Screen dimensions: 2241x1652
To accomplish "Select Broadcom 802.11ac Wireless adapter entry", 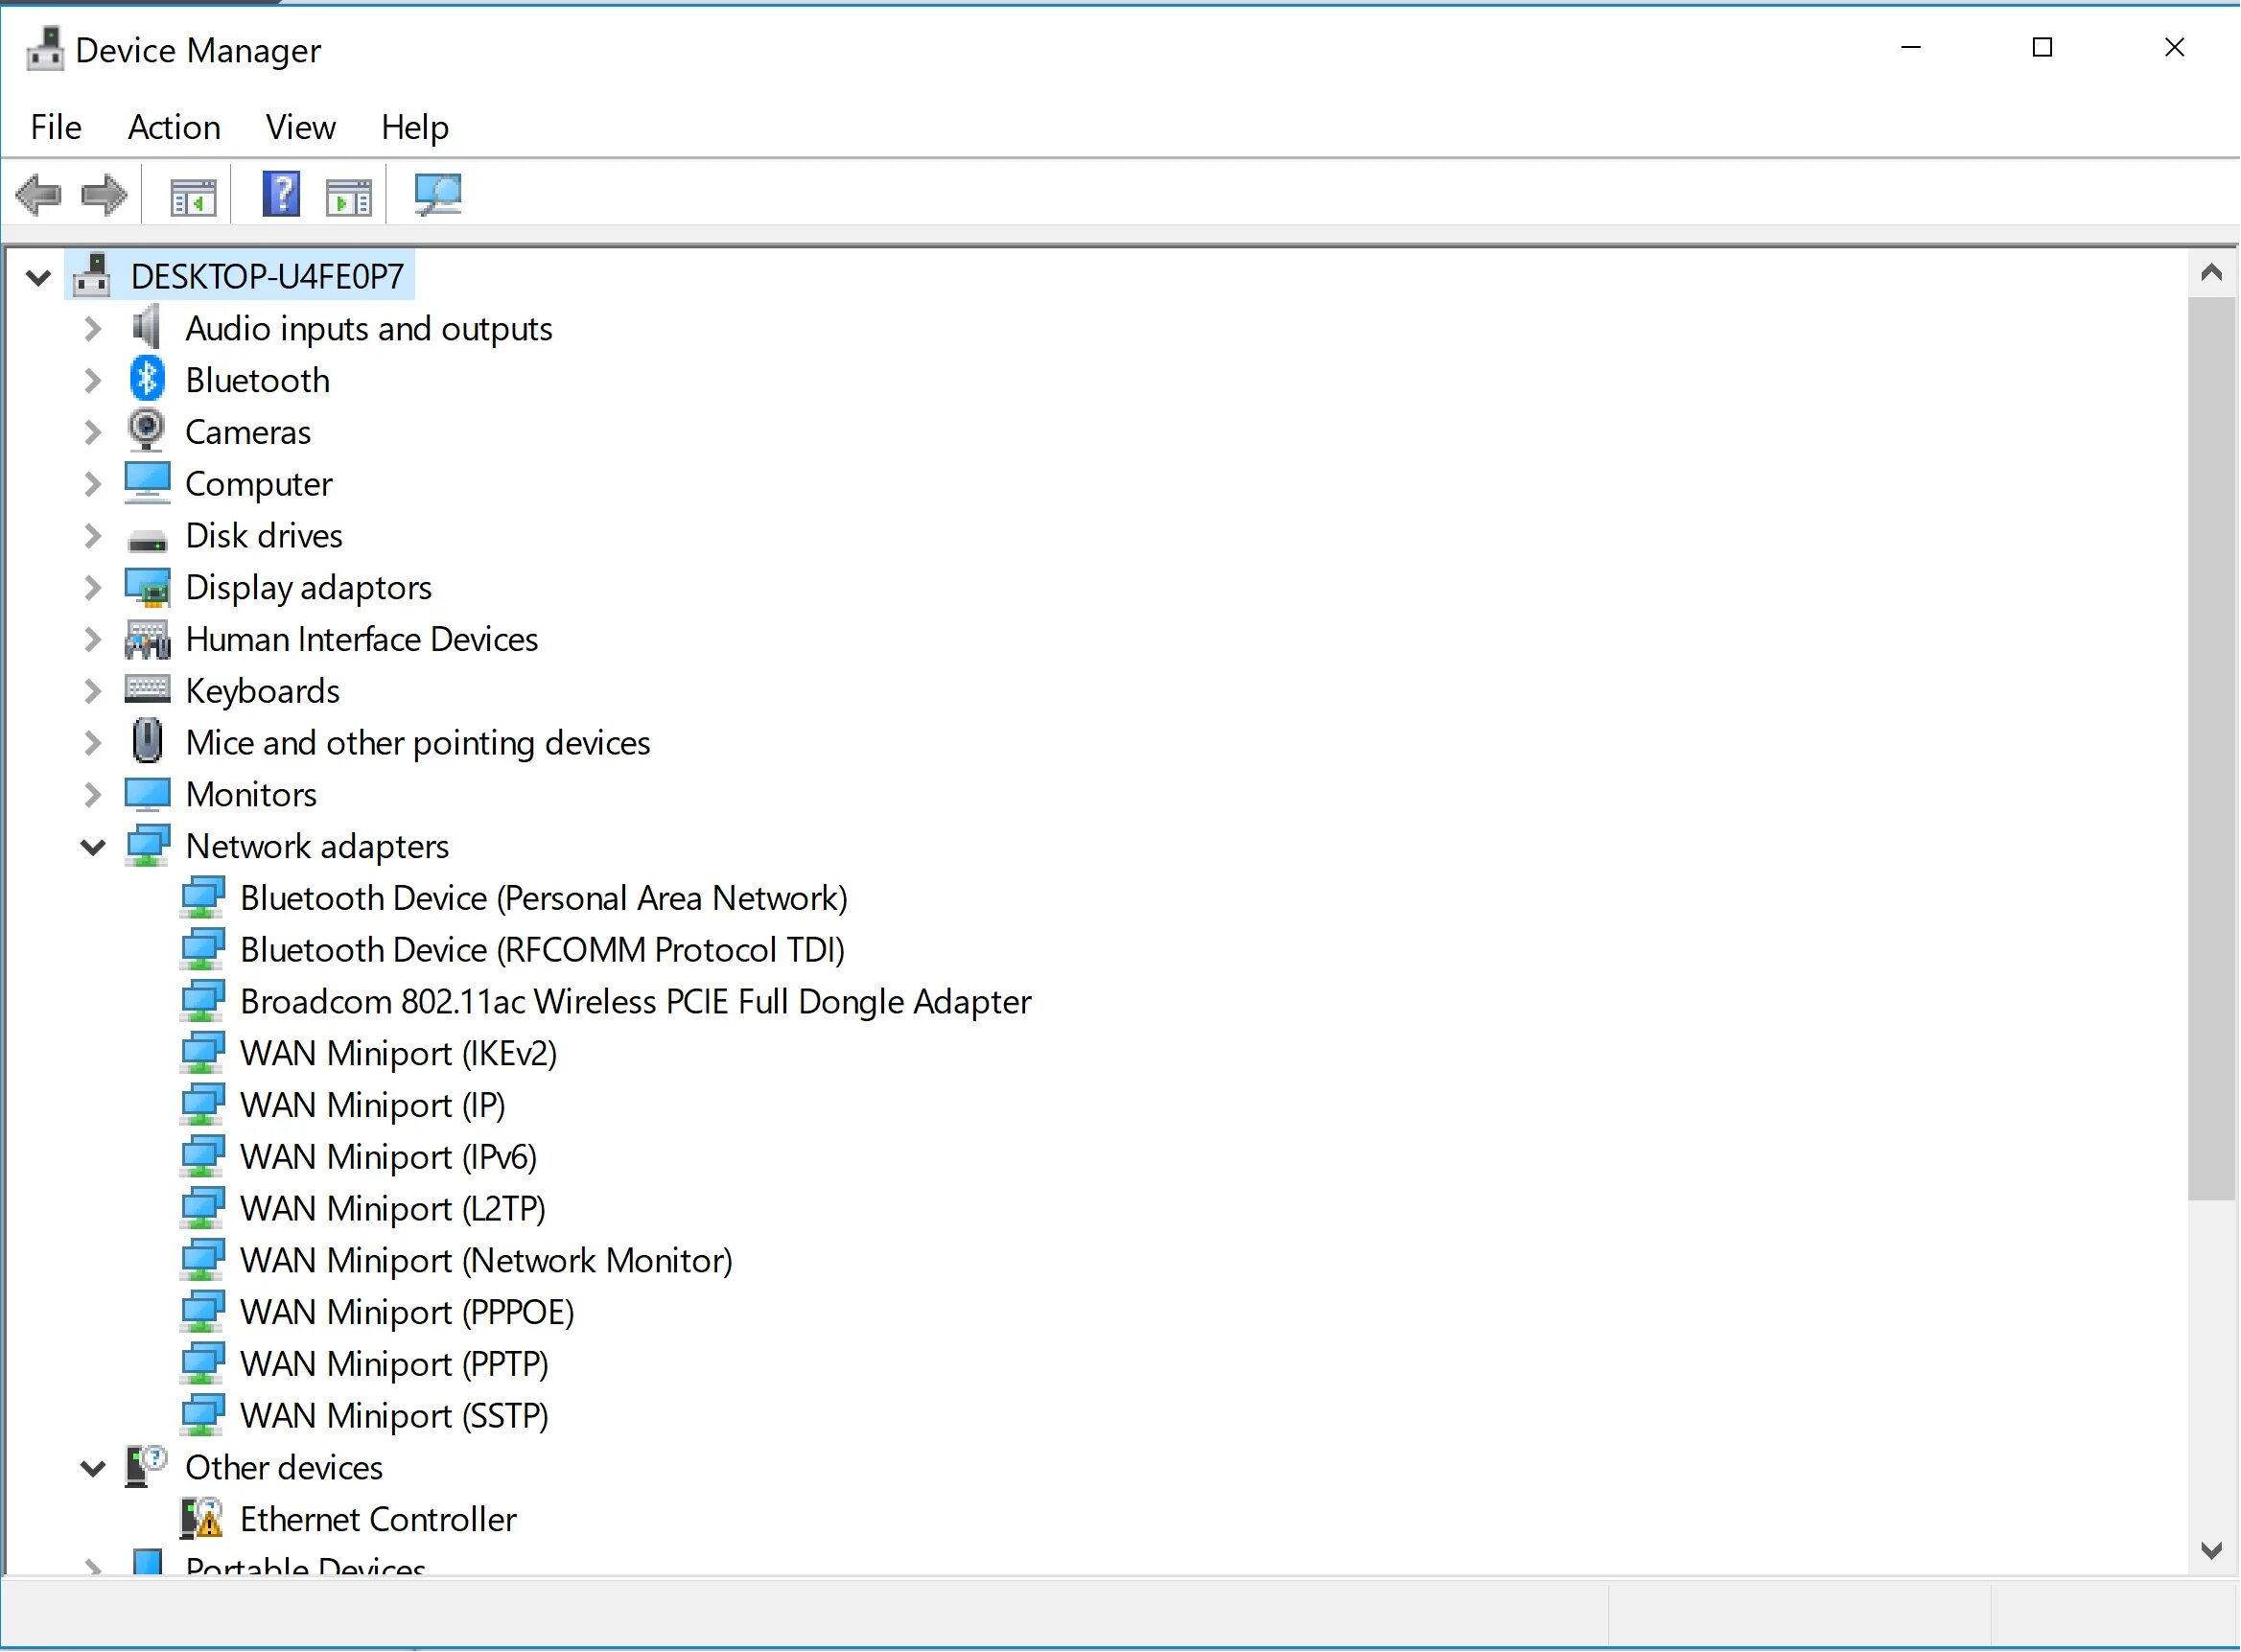I will (x=635, y=1001).
